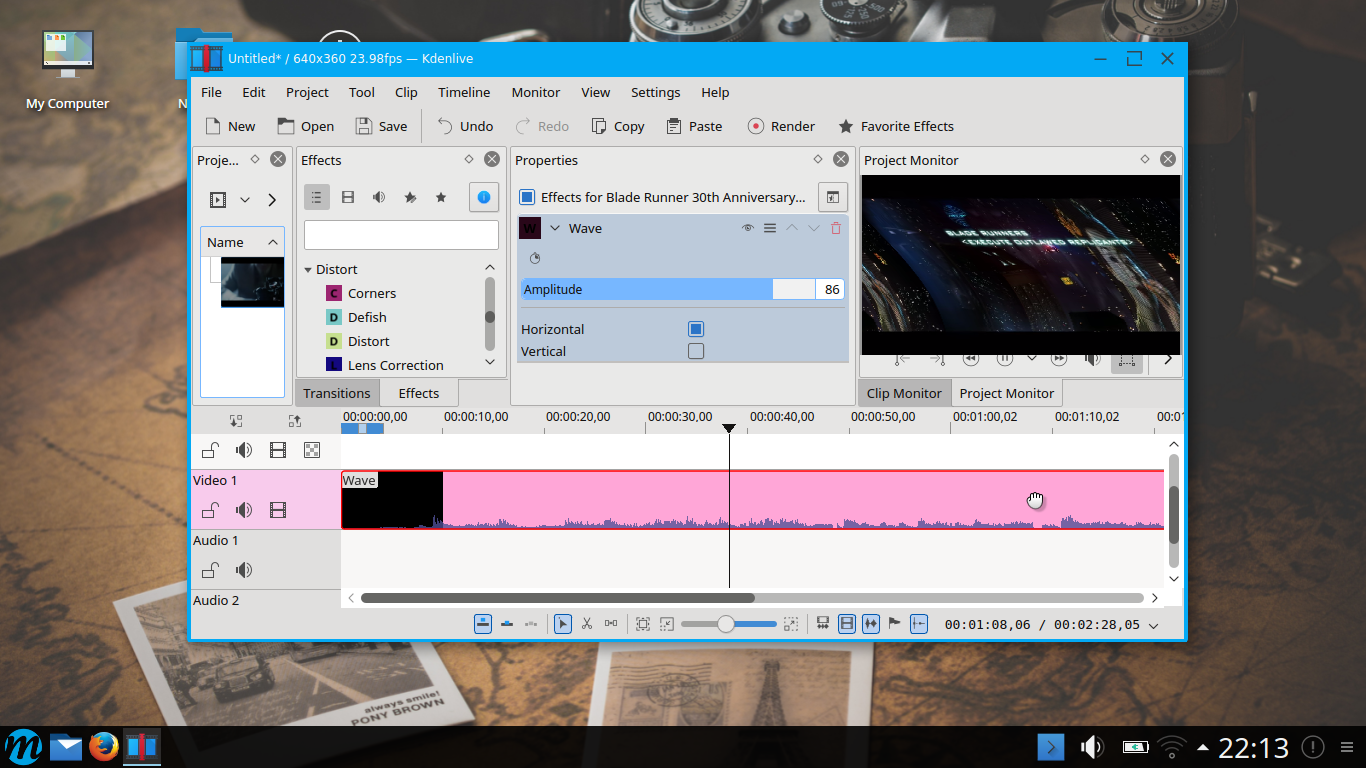
Task: Expand more Project bin toolbar items
Action: pos(272,200)
